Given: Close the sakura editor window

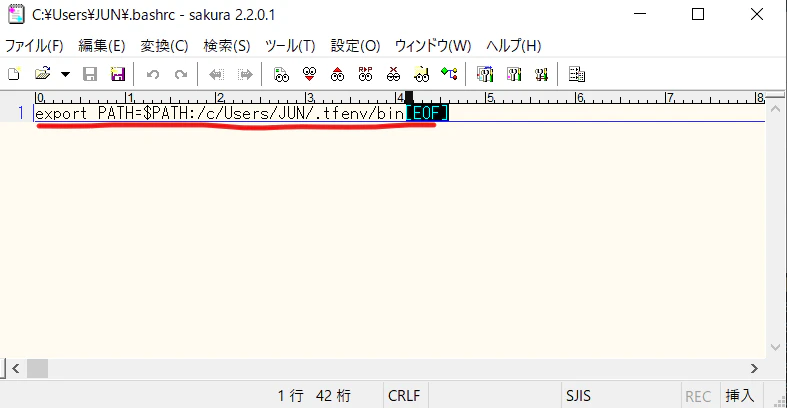Looking at the screenshot, I should 757,14.
